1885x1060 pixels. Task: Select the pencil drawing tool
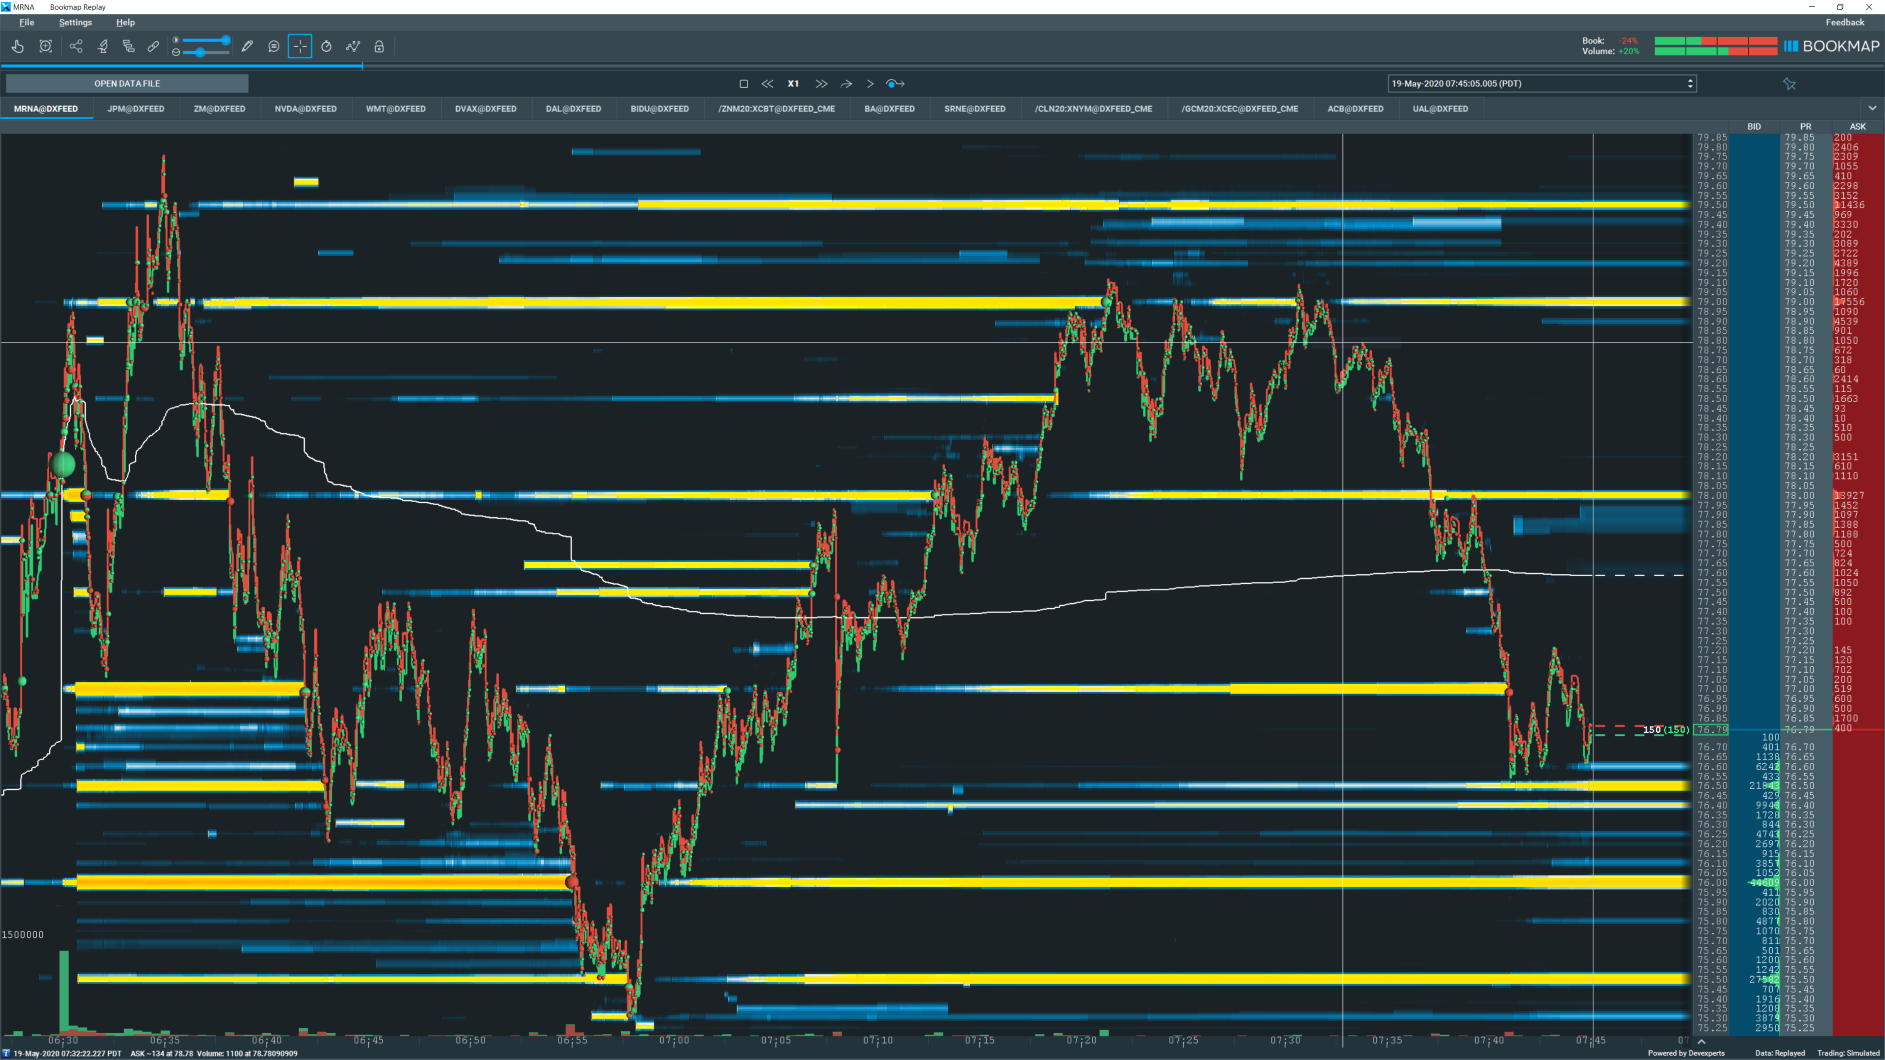coord(247,46)
